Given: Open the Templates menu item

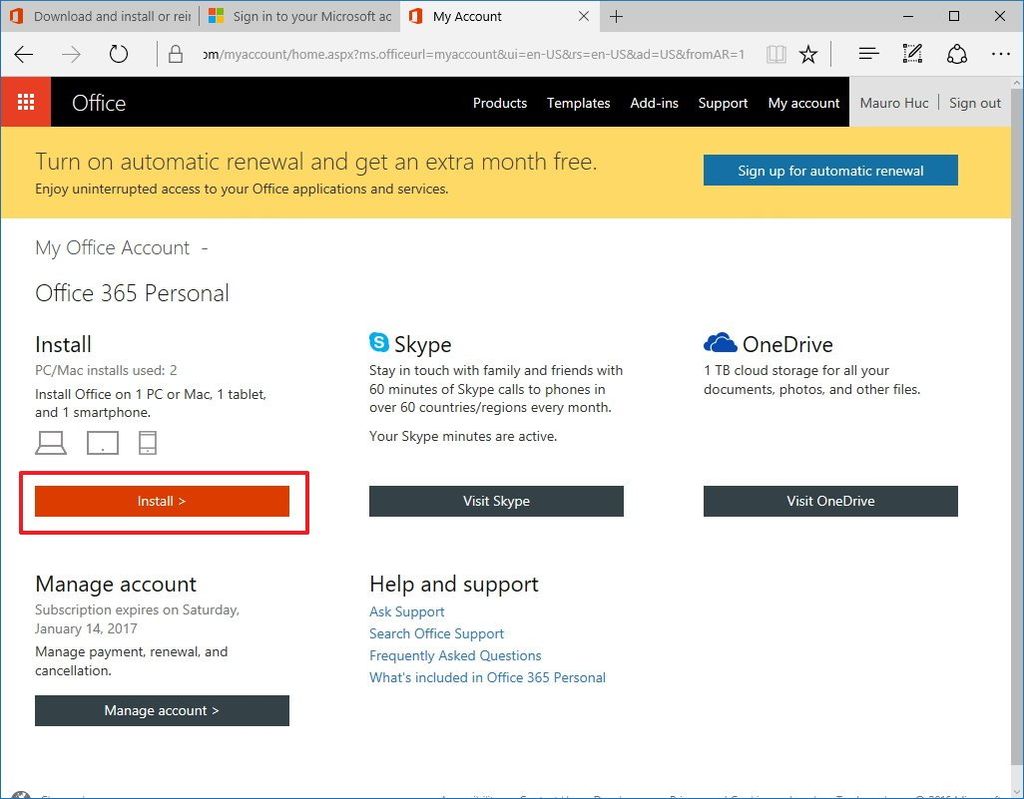Looking at the screenshot, I should [x=578, y=103].
